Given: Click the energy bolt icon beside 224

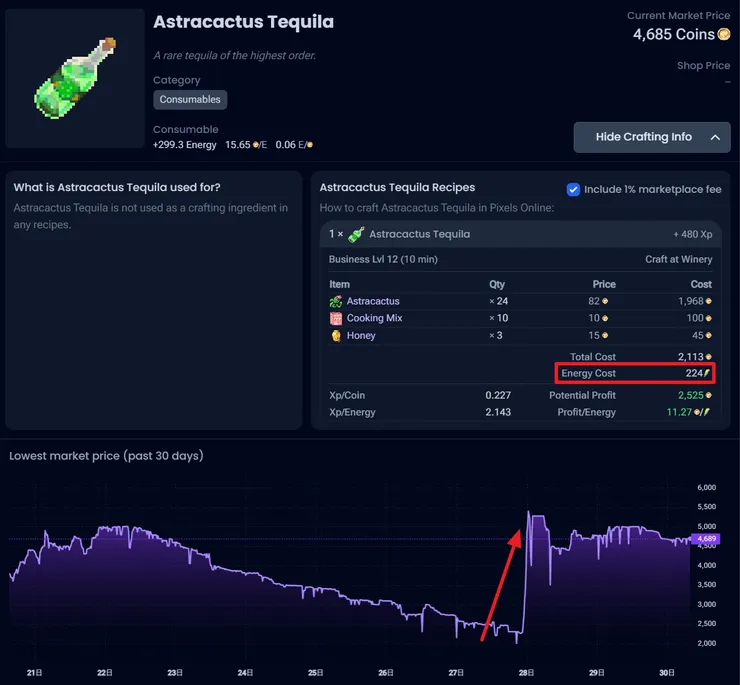Looking at the screenshot, I should click(x=706, y=373).
